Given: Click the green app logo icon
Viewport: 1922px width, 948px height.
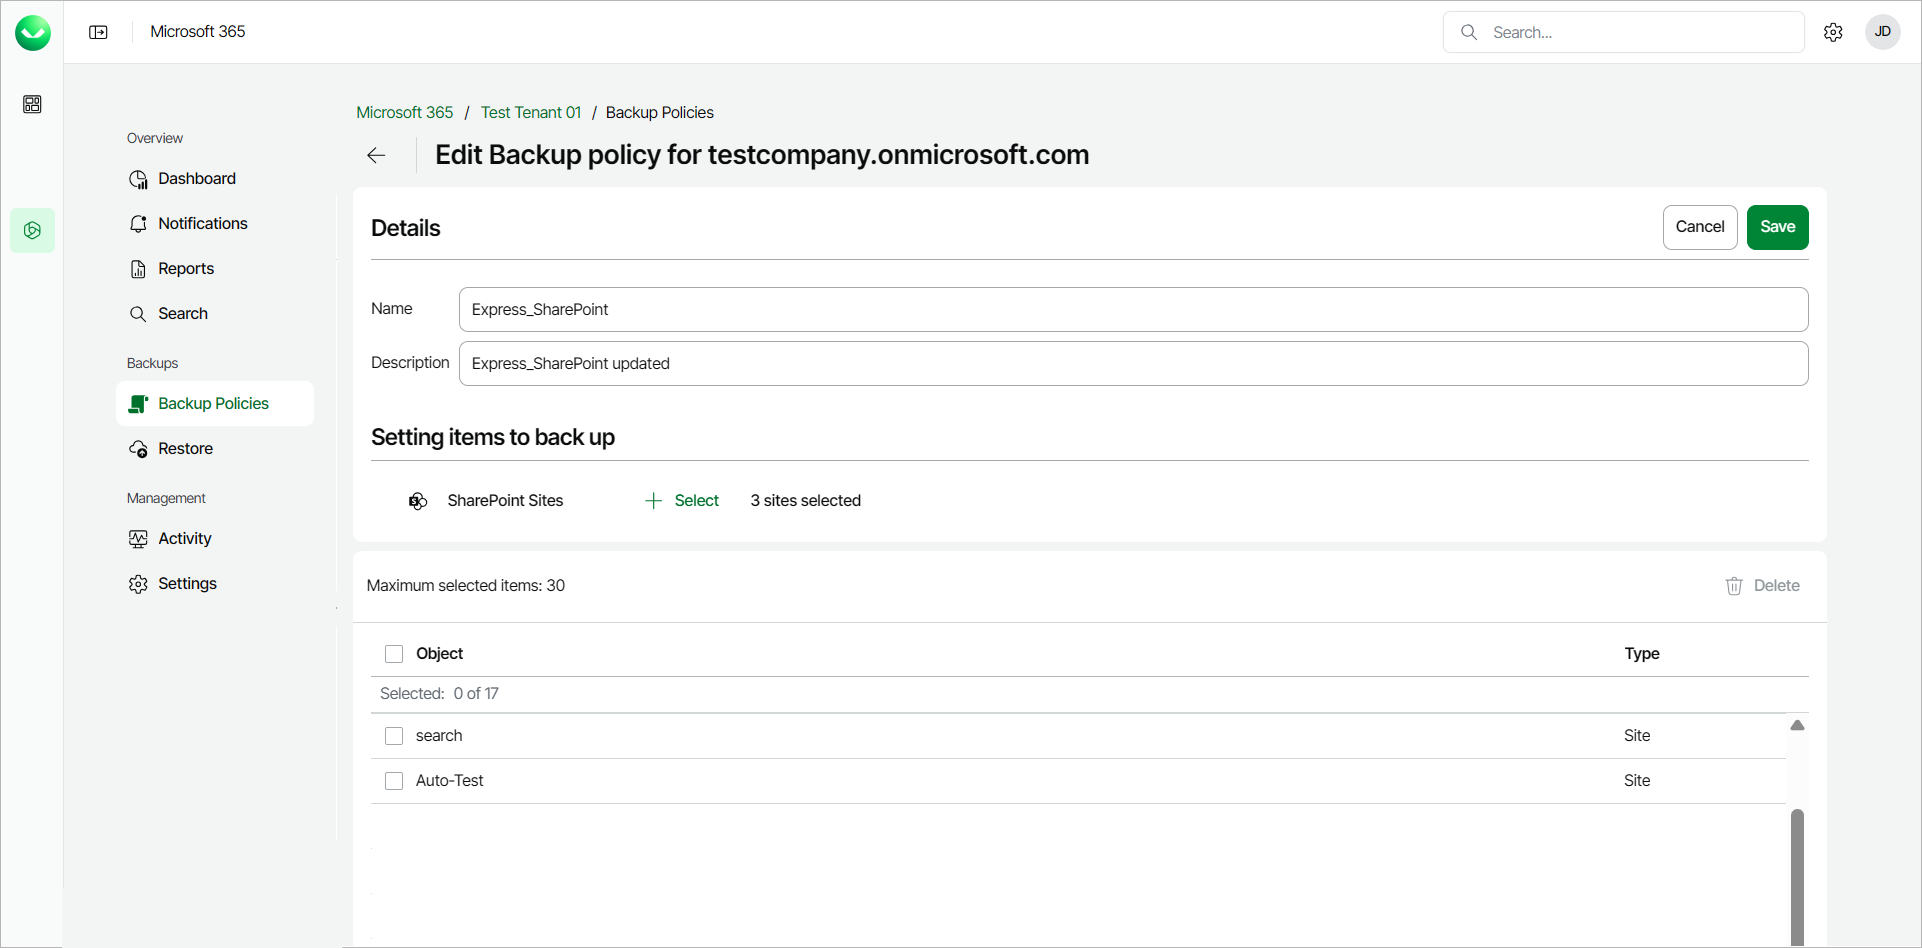Looking at the screenshot, I should point(33,33).
